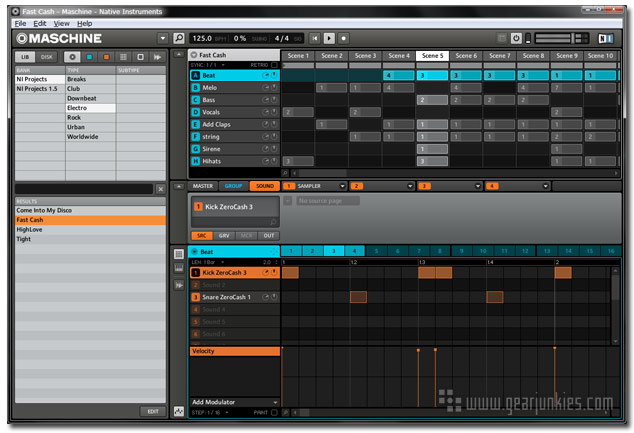The width and height of the screenshot is (634, 433).
Task: Click the Fast Cash project round icon
Action: (194, 55)
